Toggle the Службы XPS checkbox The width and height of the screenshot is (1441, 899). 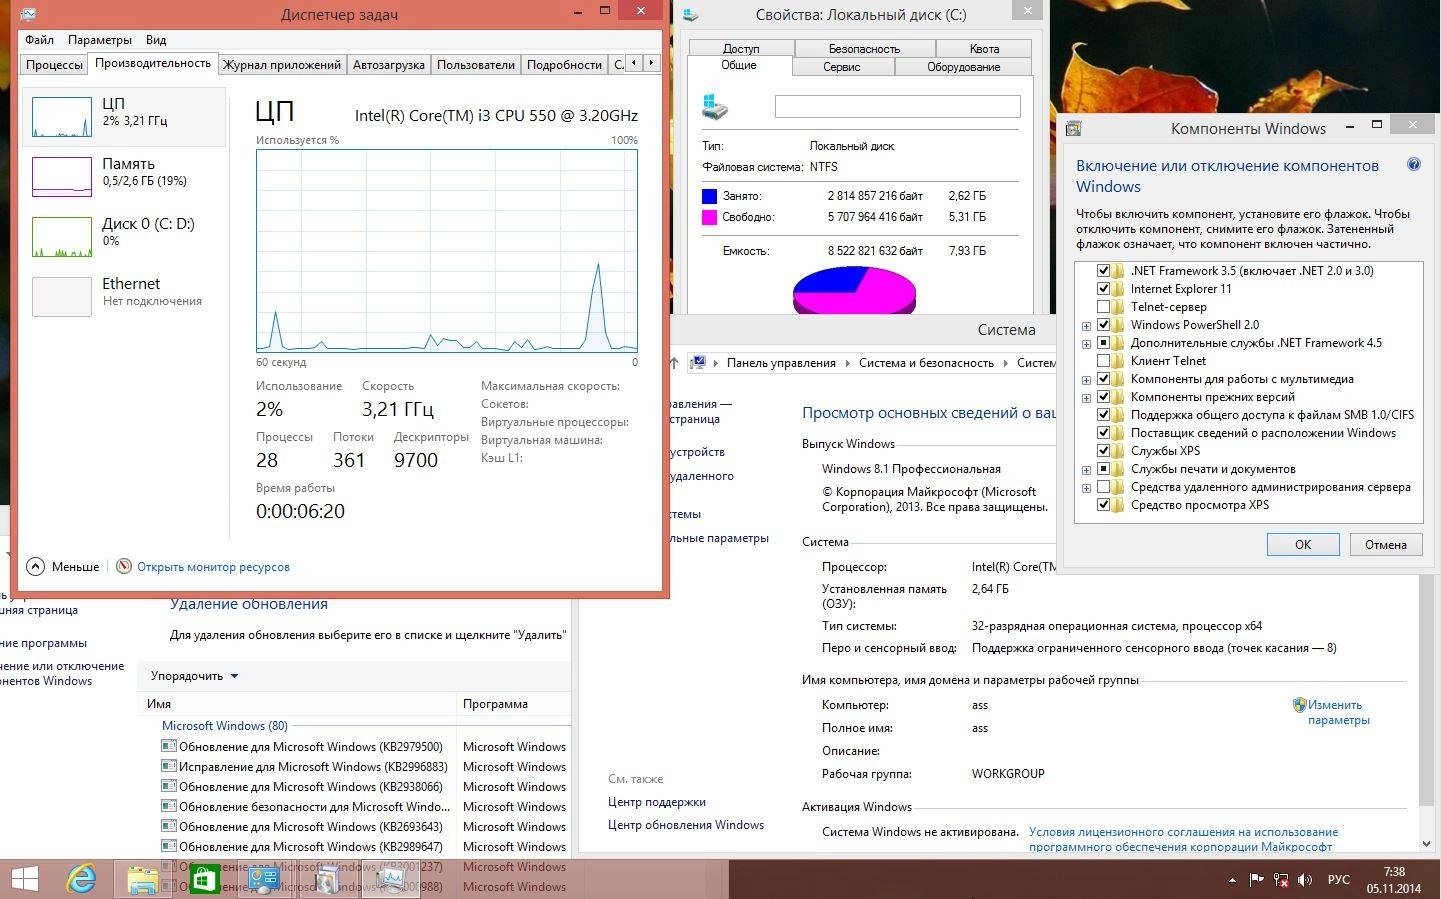point(1104,451)
